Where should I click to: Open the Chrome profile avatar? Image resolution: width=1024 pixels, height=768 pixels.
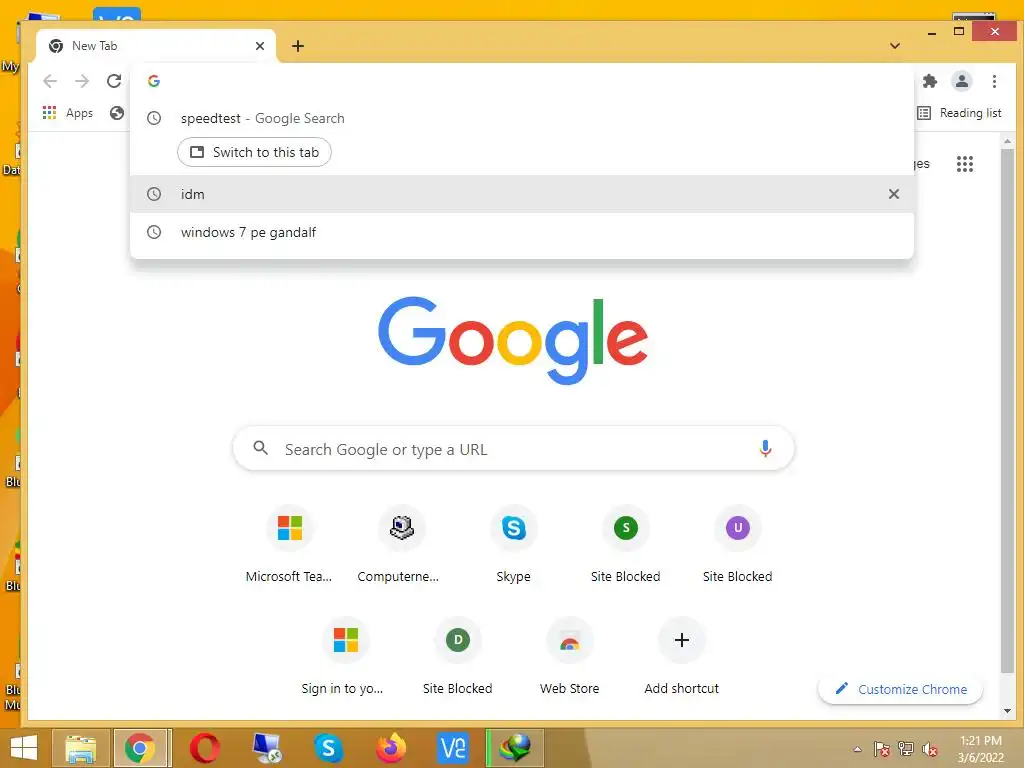point(961,81)
